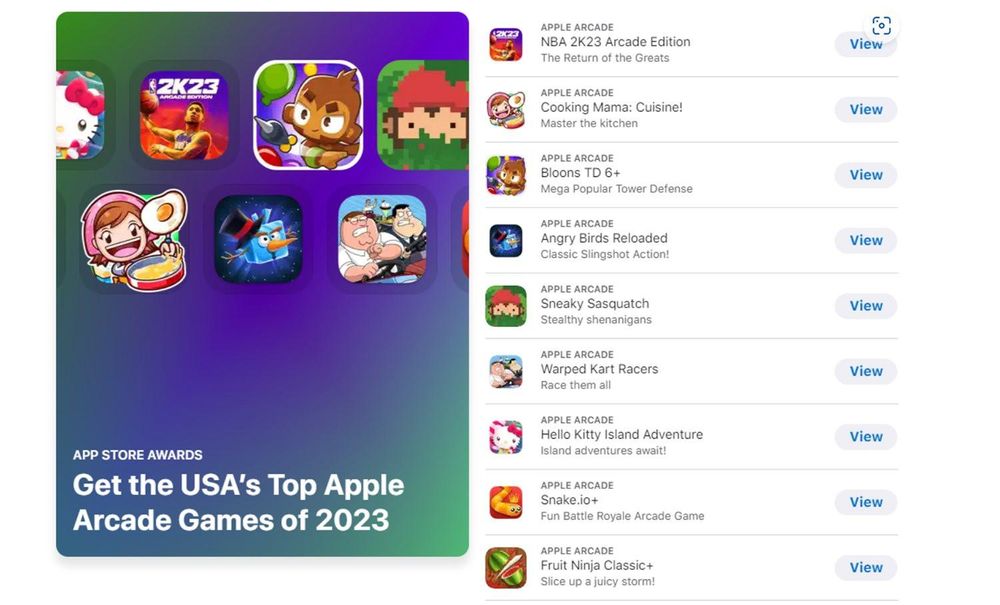
Task: Open the Top Apple Arcade Games 2023 headline
Action: [x=239, y=502]
